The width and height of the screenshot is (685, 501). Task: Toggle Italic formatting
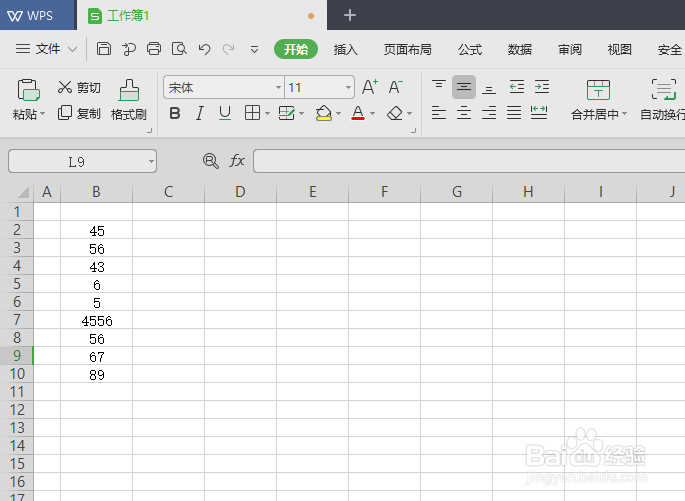(200, 113)
